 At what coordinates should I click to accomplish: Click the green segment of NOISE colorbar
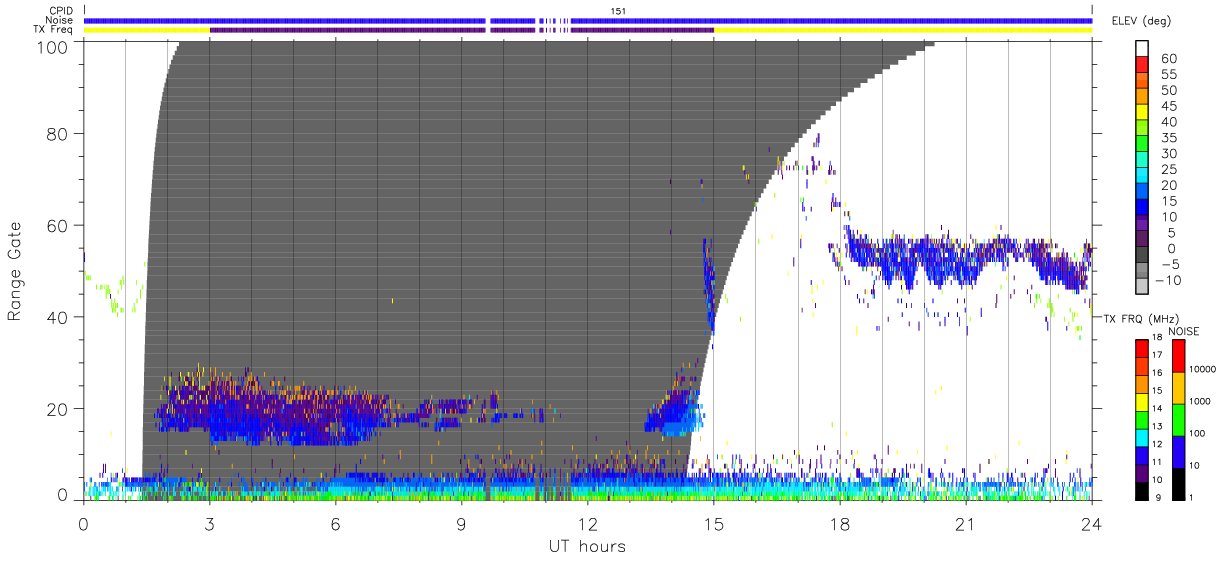(x=1177, y=418)
